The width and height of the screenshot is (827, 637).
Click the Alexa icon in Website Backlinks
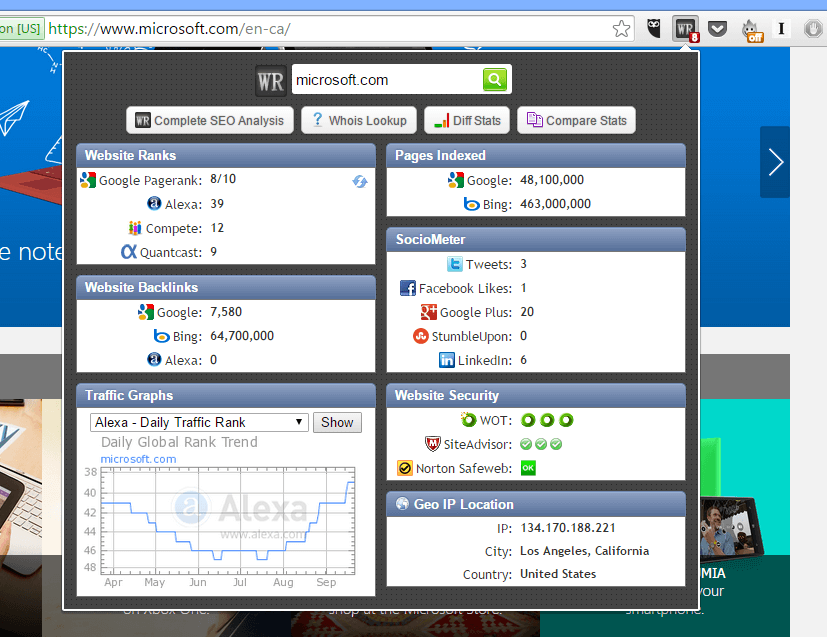click(154, 360)
